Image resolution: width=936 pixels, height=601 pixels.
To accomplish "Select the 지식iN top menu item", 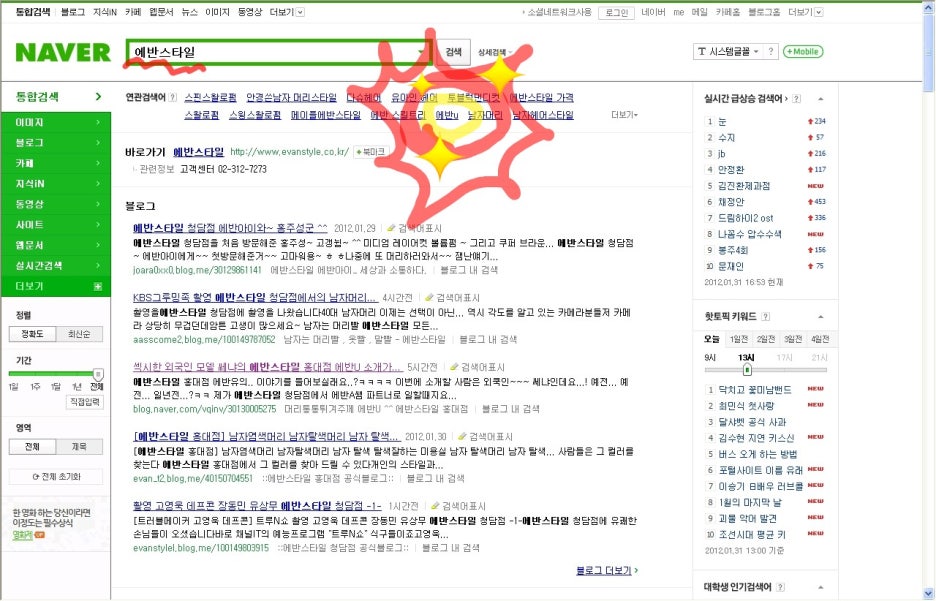I will (104, 12).
